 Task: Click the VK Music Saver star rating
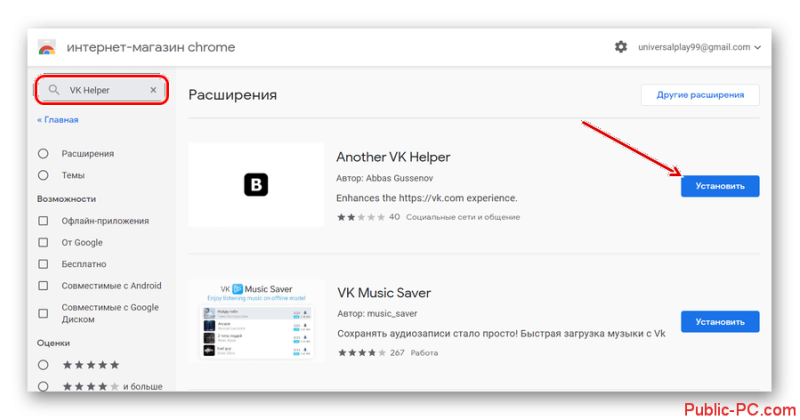362,353
